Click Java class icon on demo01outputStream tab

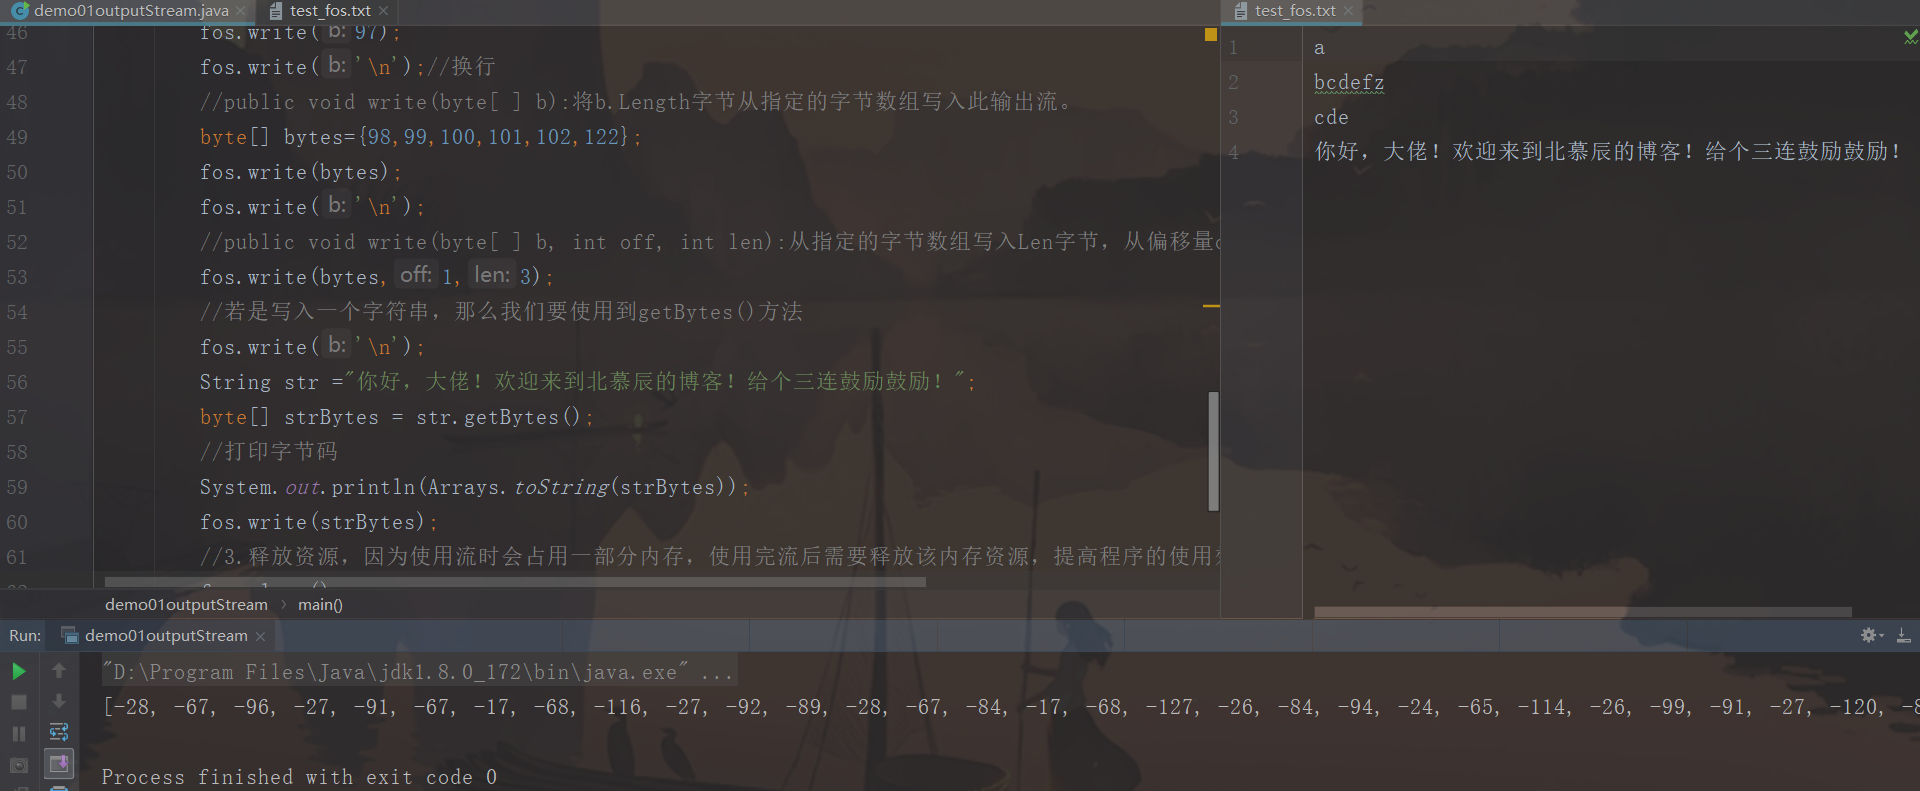[20, 11]
